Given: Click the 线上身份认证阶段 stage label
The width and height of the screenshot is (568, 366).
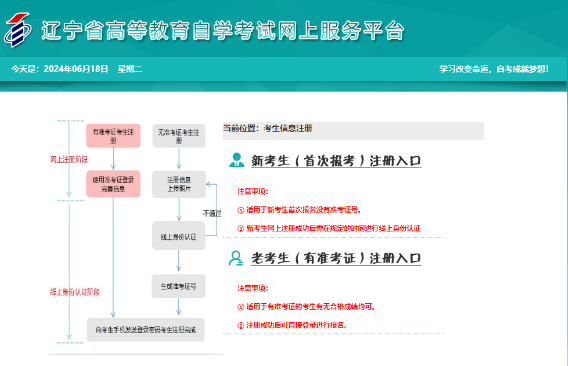Looking at the screenshot, I should pyautogui.click(x=75, y=292).
